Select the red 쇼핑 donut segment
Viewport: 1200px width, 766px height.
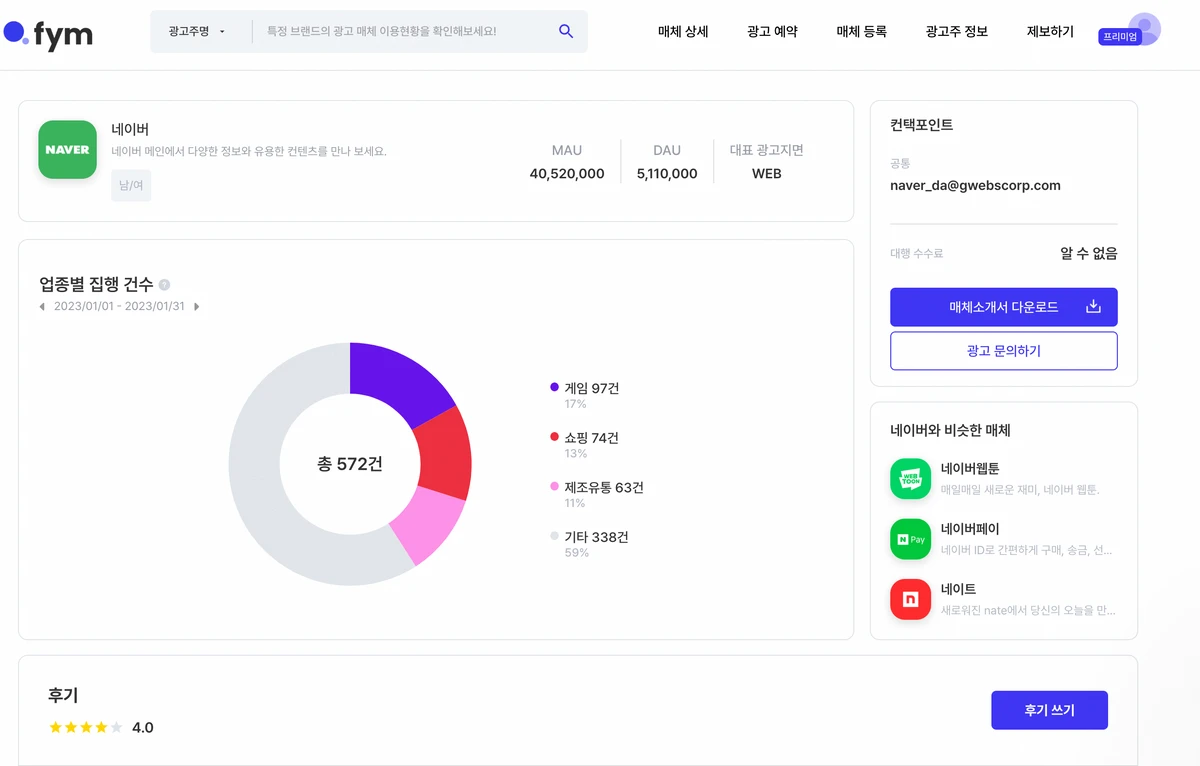(443, 455)
